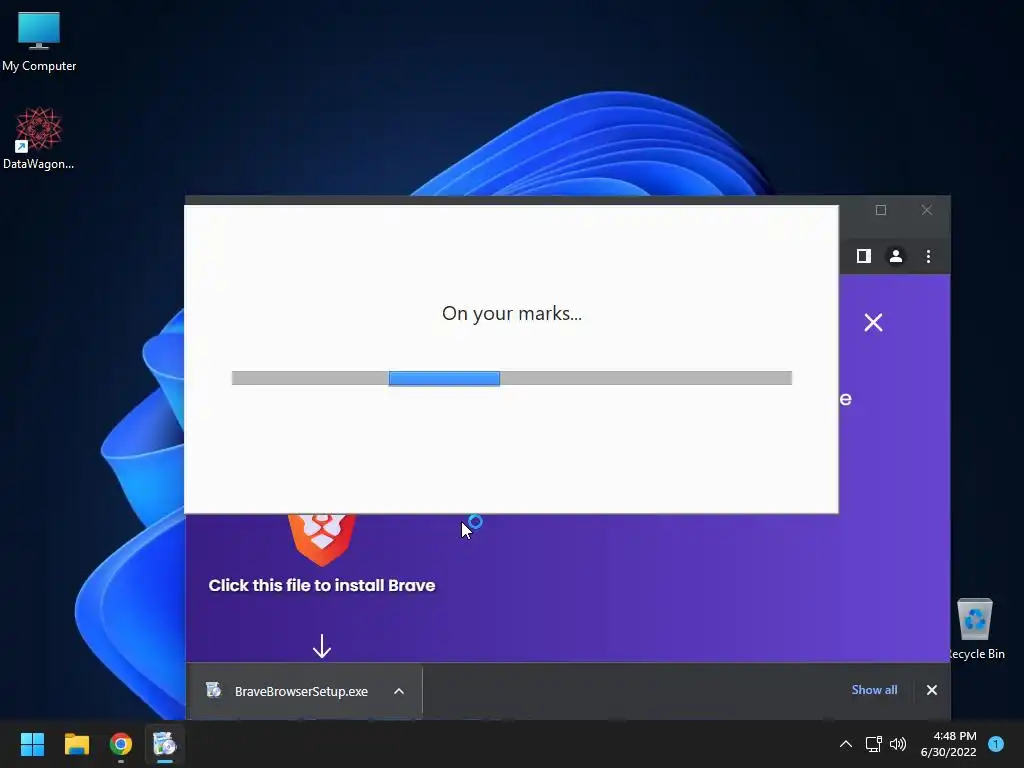Viewport: 1024px width, 768px height.
Task: Open the DataWagon desktop shortcut
Action: coord(39,138)
